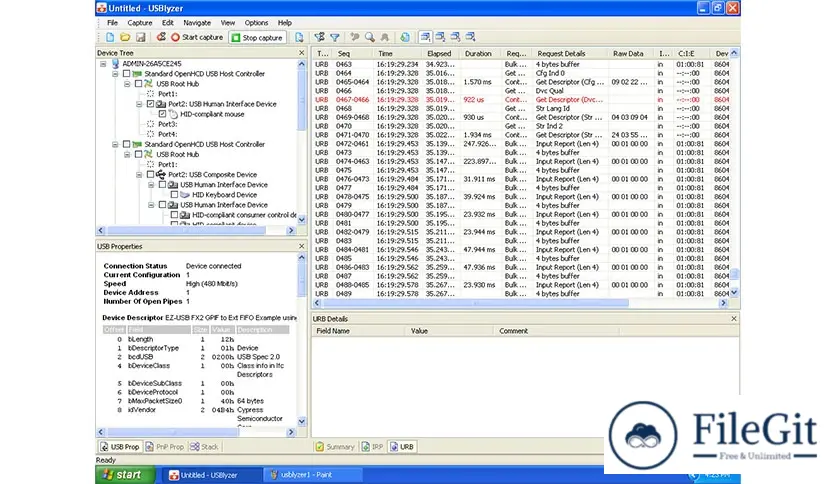Click USB Properties scroll down arrow
836x484 pixels.
pos(301,422)
